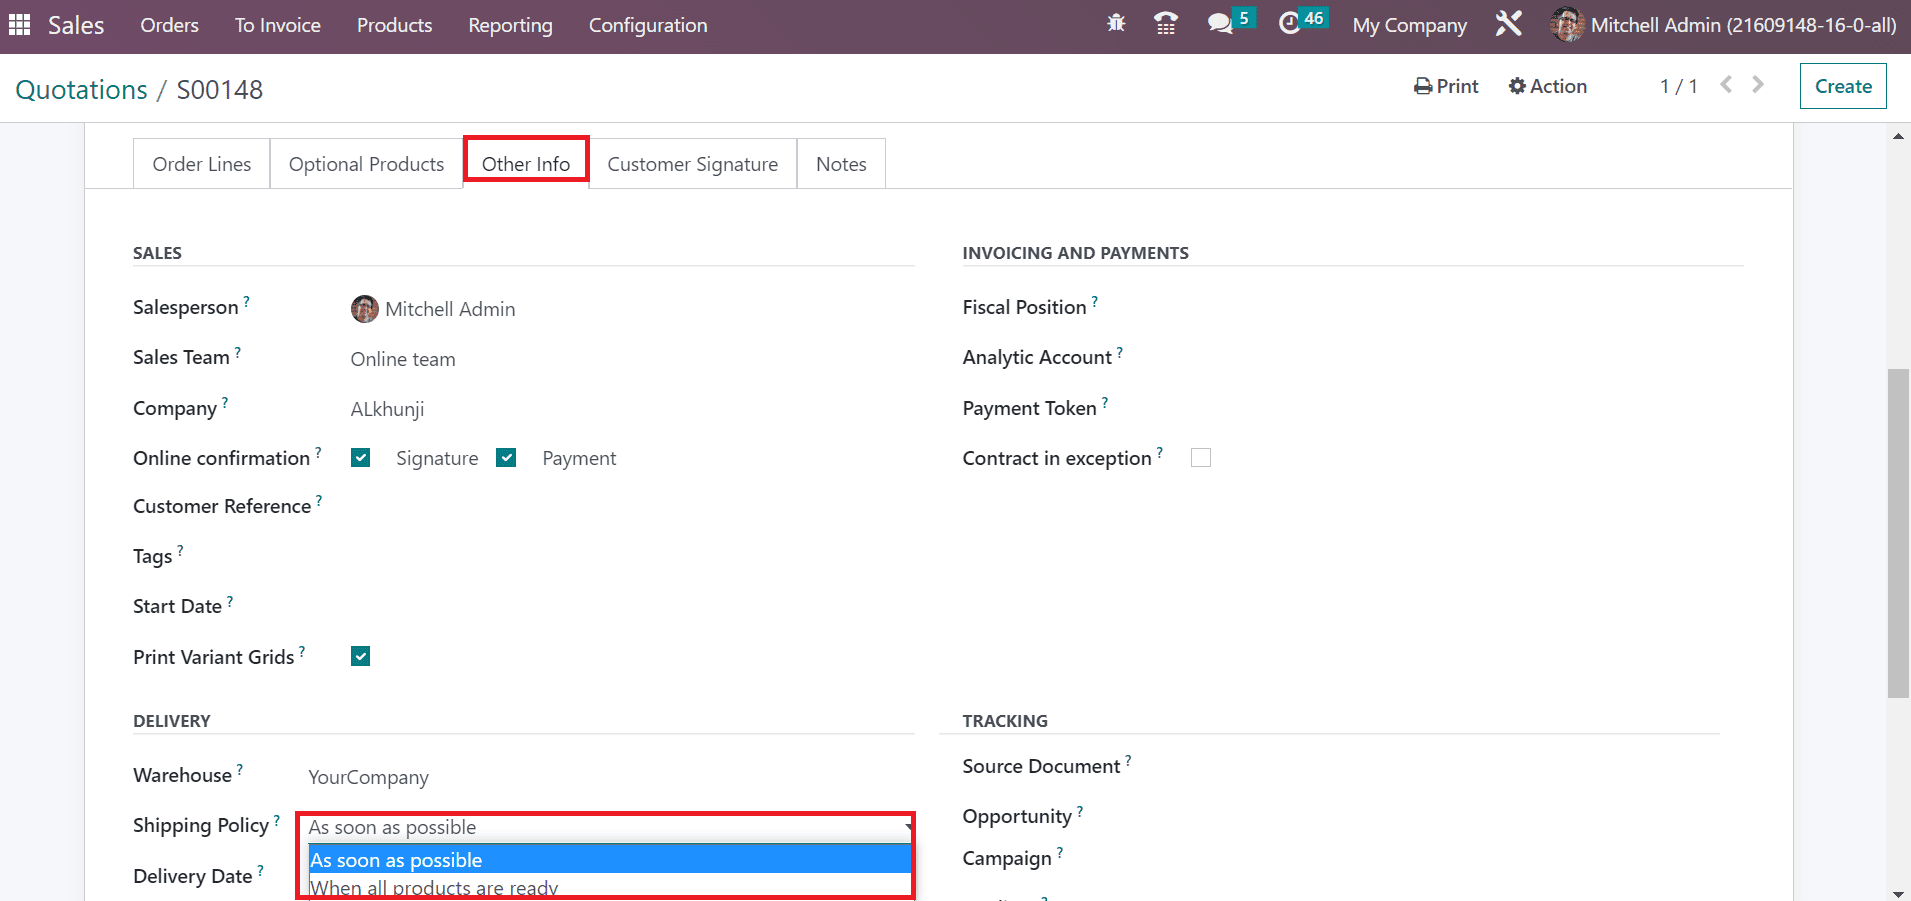Click YourCompany warehouse value
Viewport: 1911px width, 901px height.
(368, 777)
